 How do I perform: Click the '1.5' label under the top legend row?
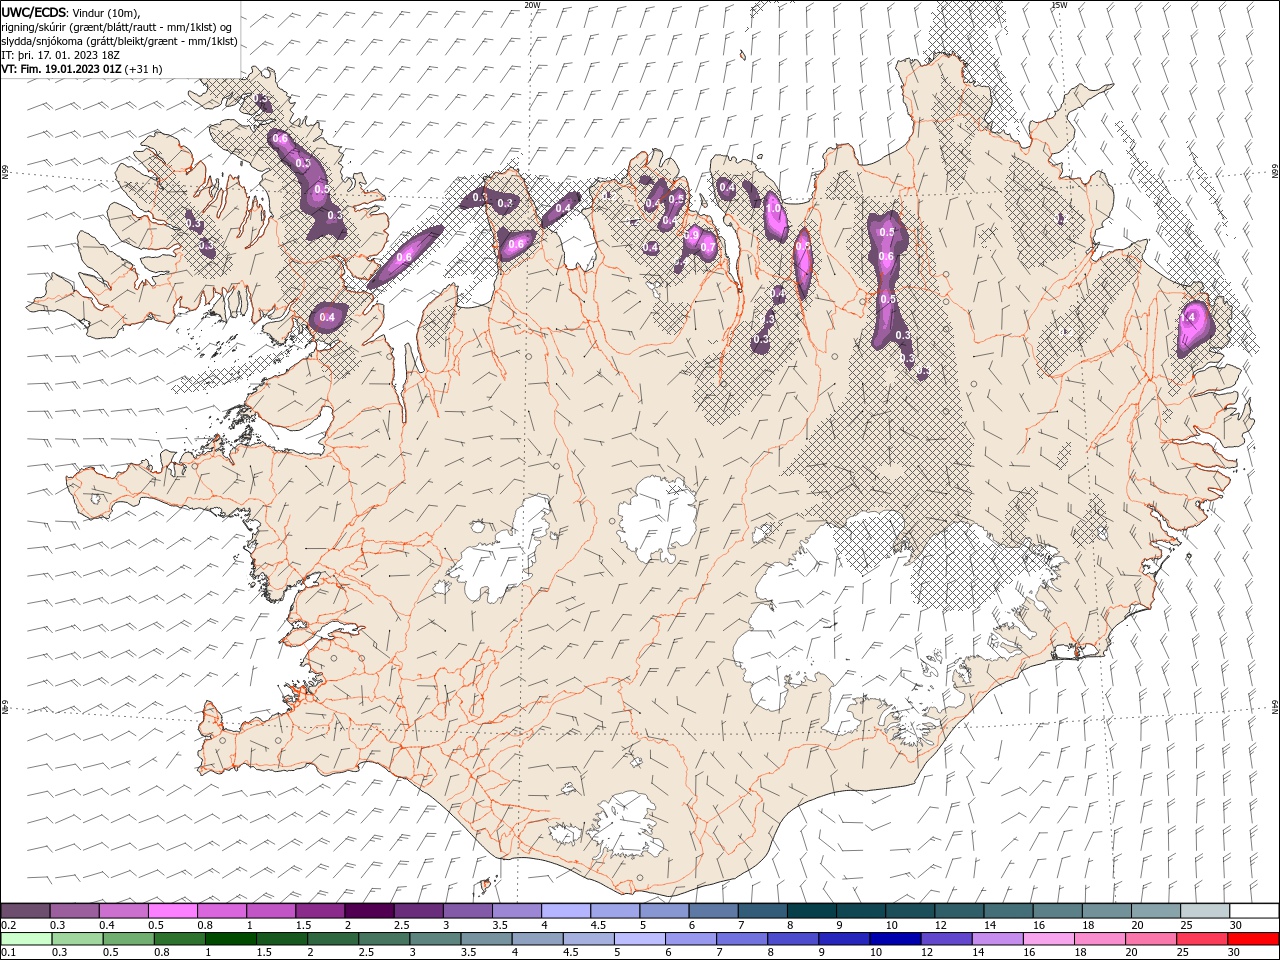[x=300, y=925]
